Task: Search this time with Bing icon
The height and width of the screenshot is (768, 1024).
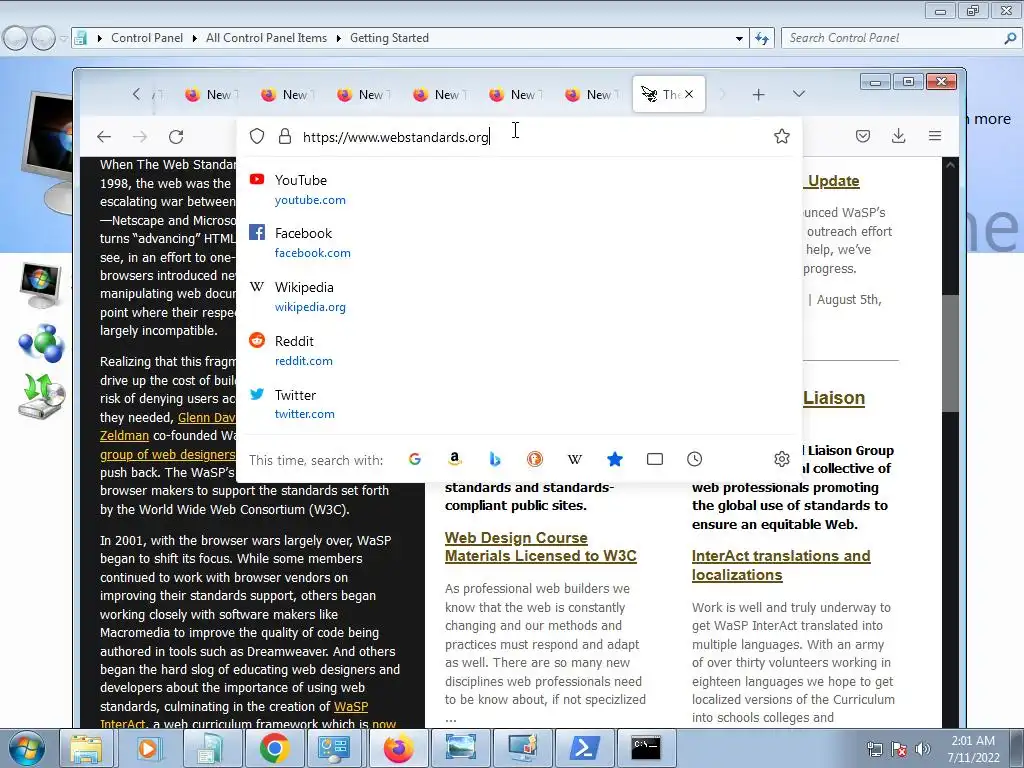Action: [494, 459]
